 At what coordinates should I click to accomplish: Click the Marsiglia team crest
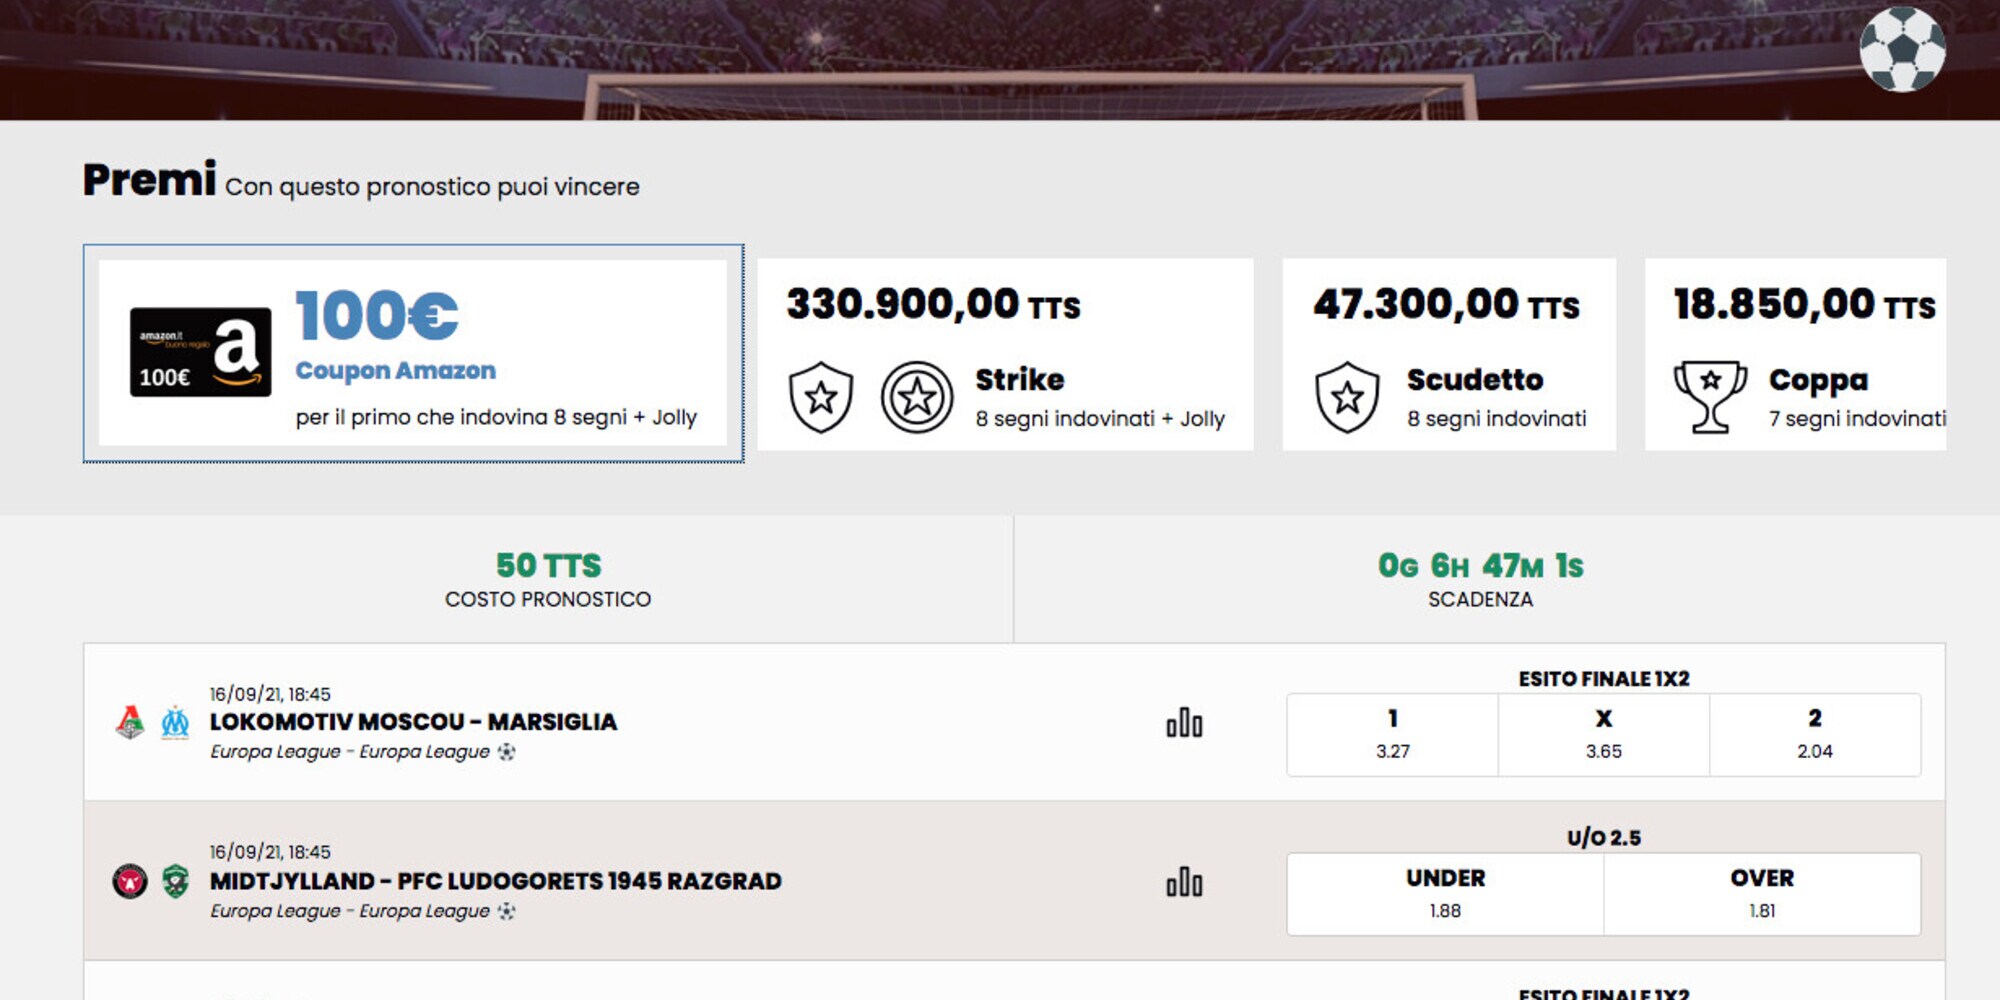click(x=175, y=722)
